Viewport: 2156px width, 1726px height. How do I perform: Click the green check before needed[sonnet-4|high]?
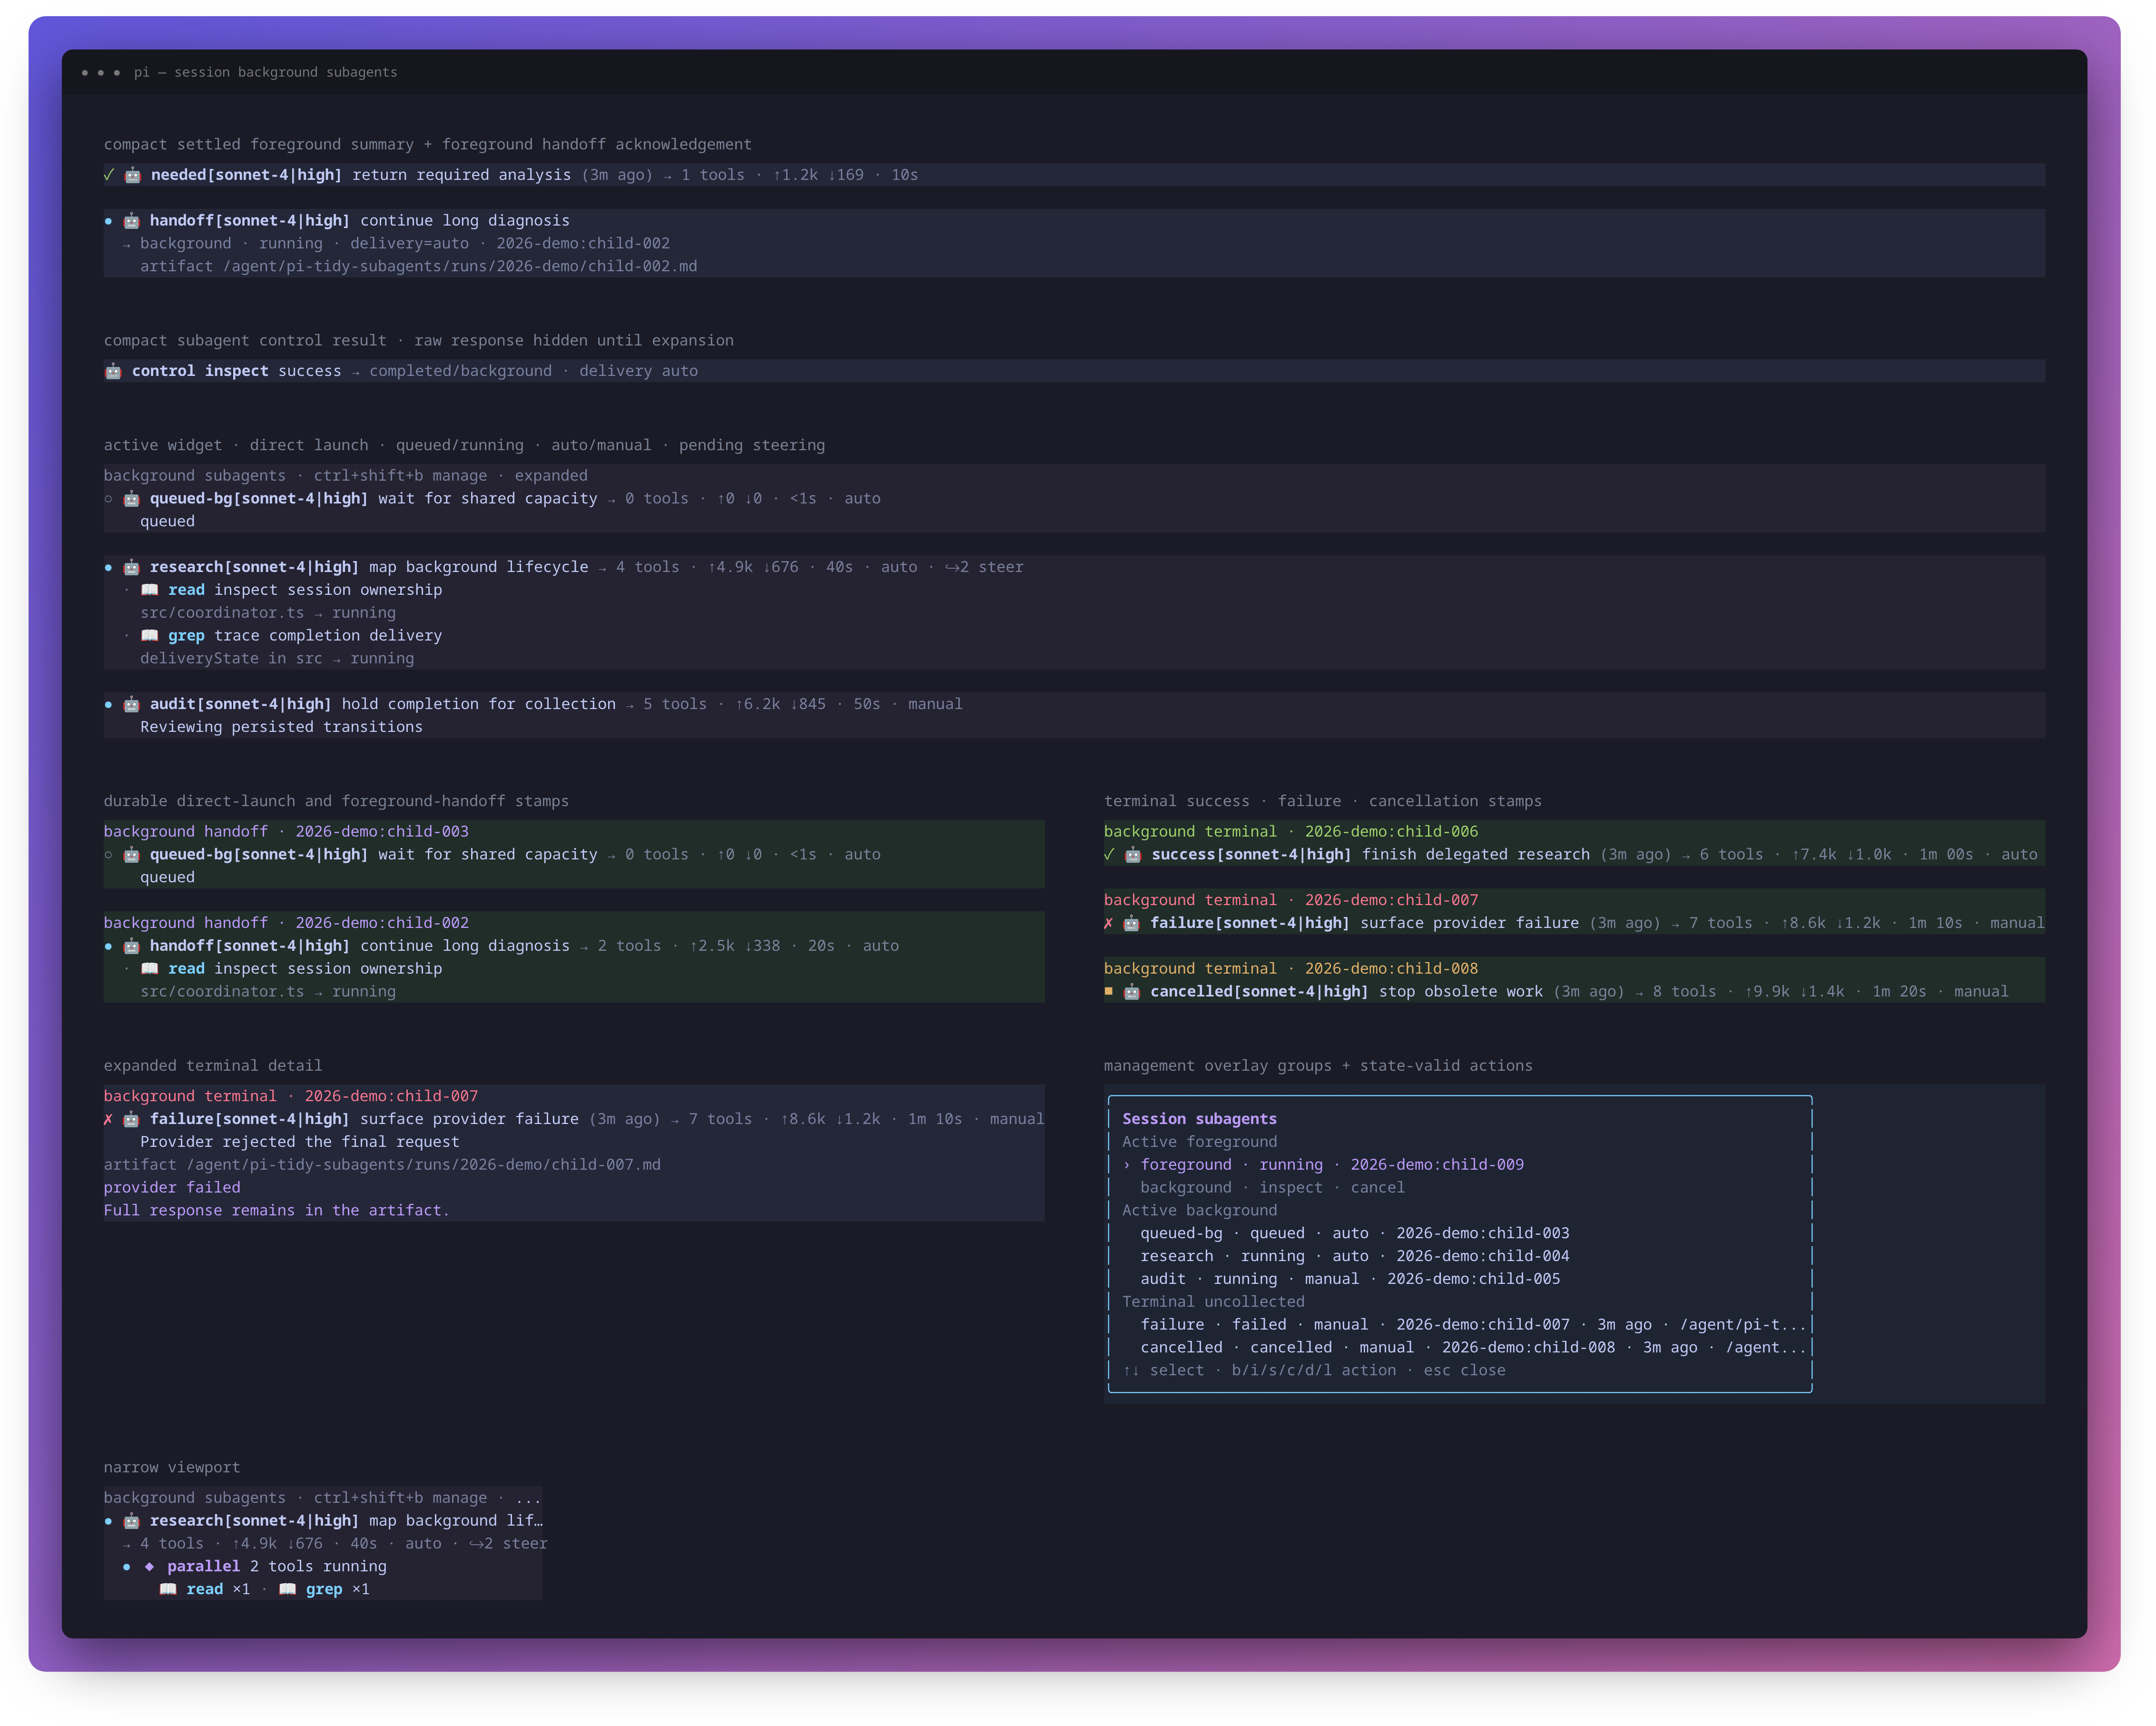(109, 175)
